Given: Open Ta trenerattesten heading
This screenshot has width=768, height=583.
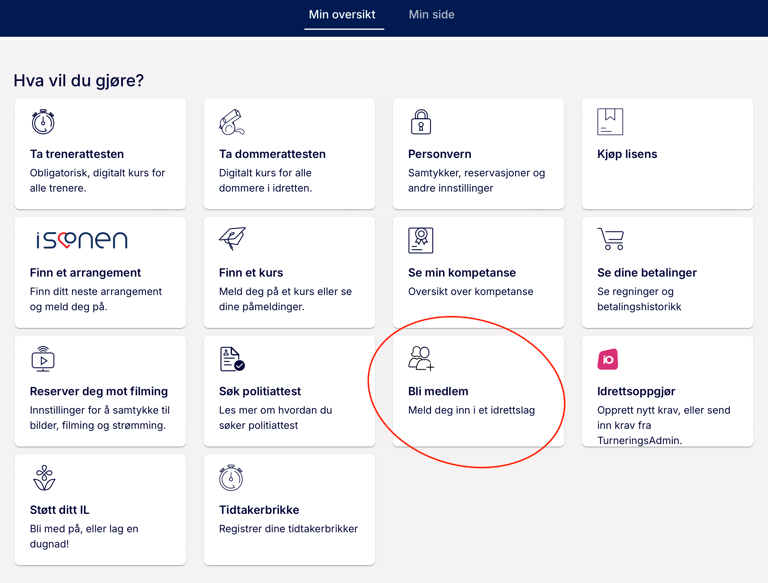Looking at the screenshot, I should click(77, 154).
